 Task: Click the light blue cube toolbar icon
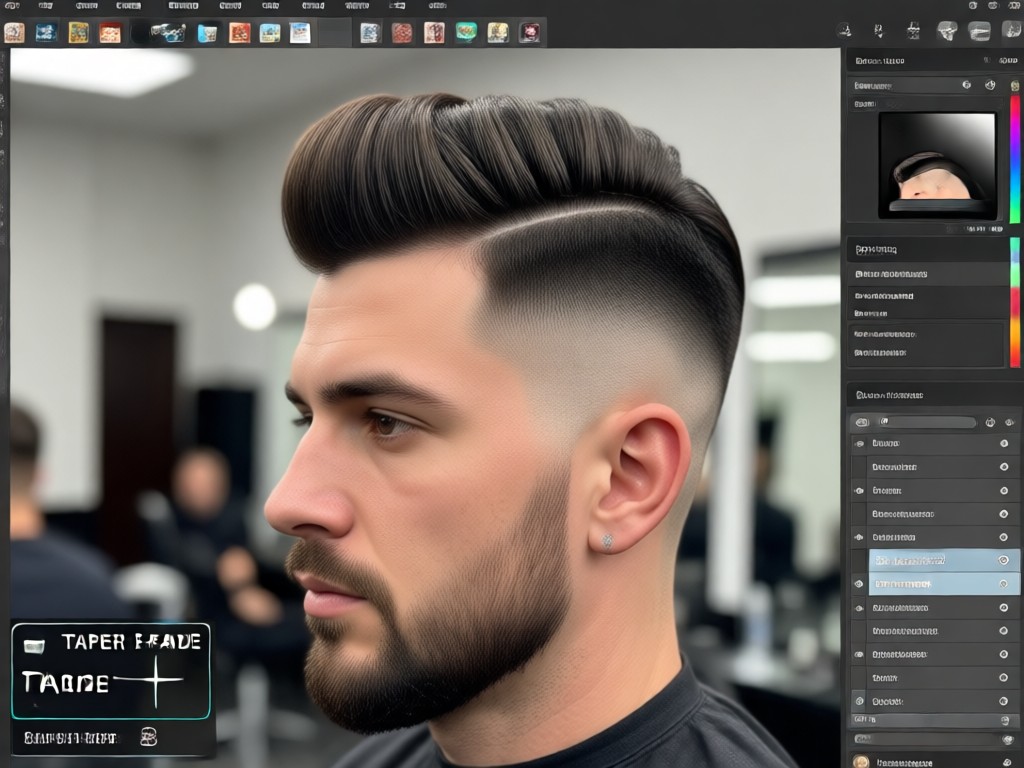[207, 33]
